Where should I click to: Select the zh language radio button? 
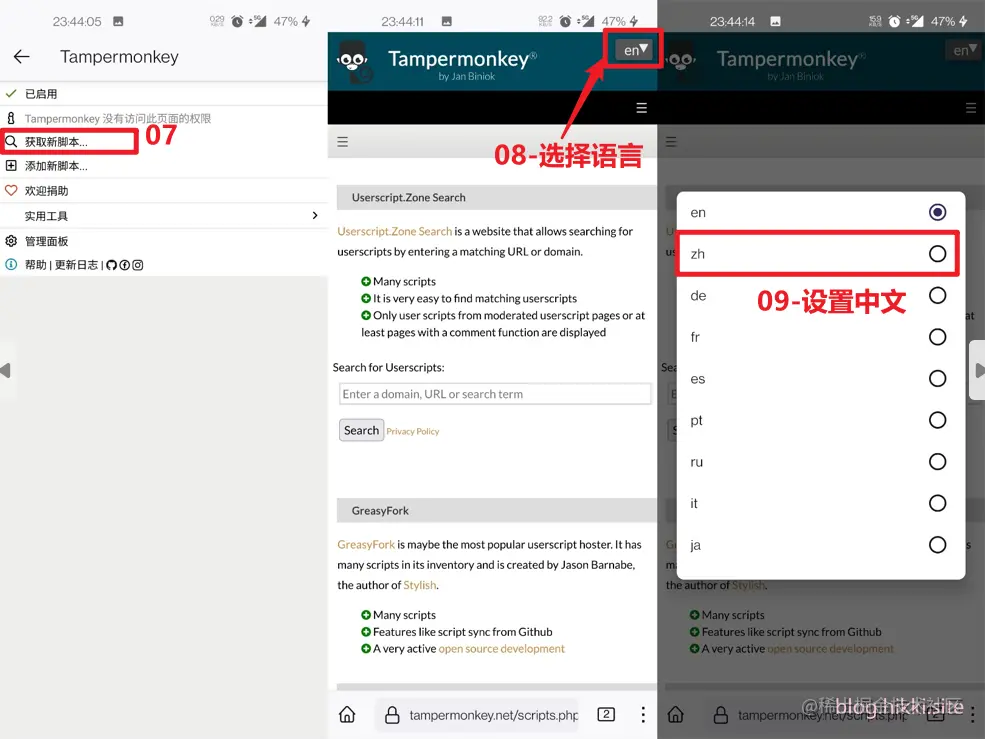click(937, 253)
